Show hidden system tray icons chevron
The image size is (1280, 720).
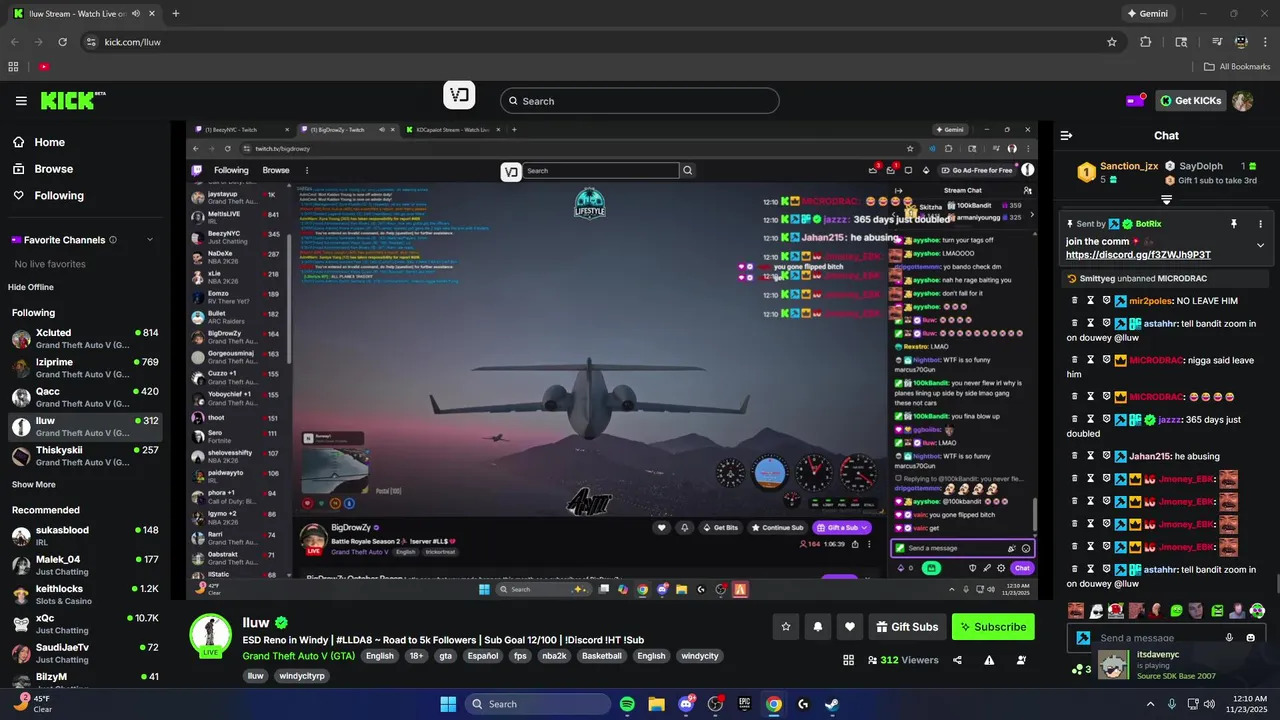[1150, 704]
